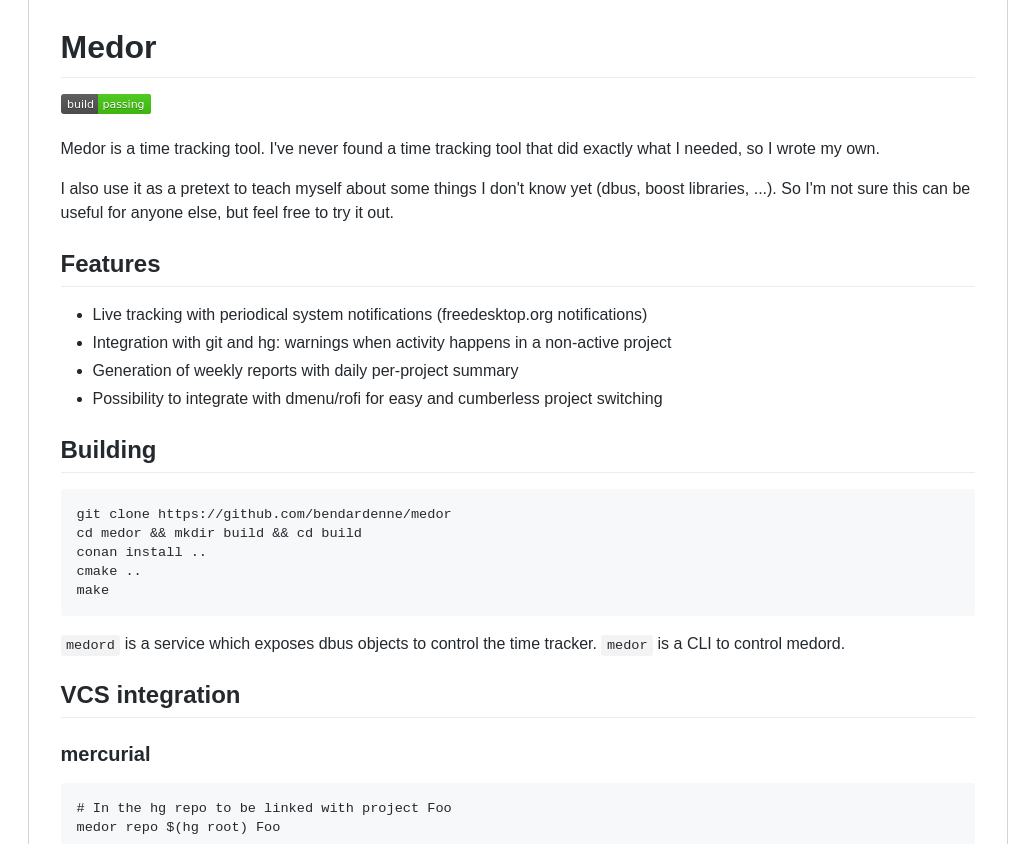
Task: Click the Building section heading
Action: (x=108, y=450)
